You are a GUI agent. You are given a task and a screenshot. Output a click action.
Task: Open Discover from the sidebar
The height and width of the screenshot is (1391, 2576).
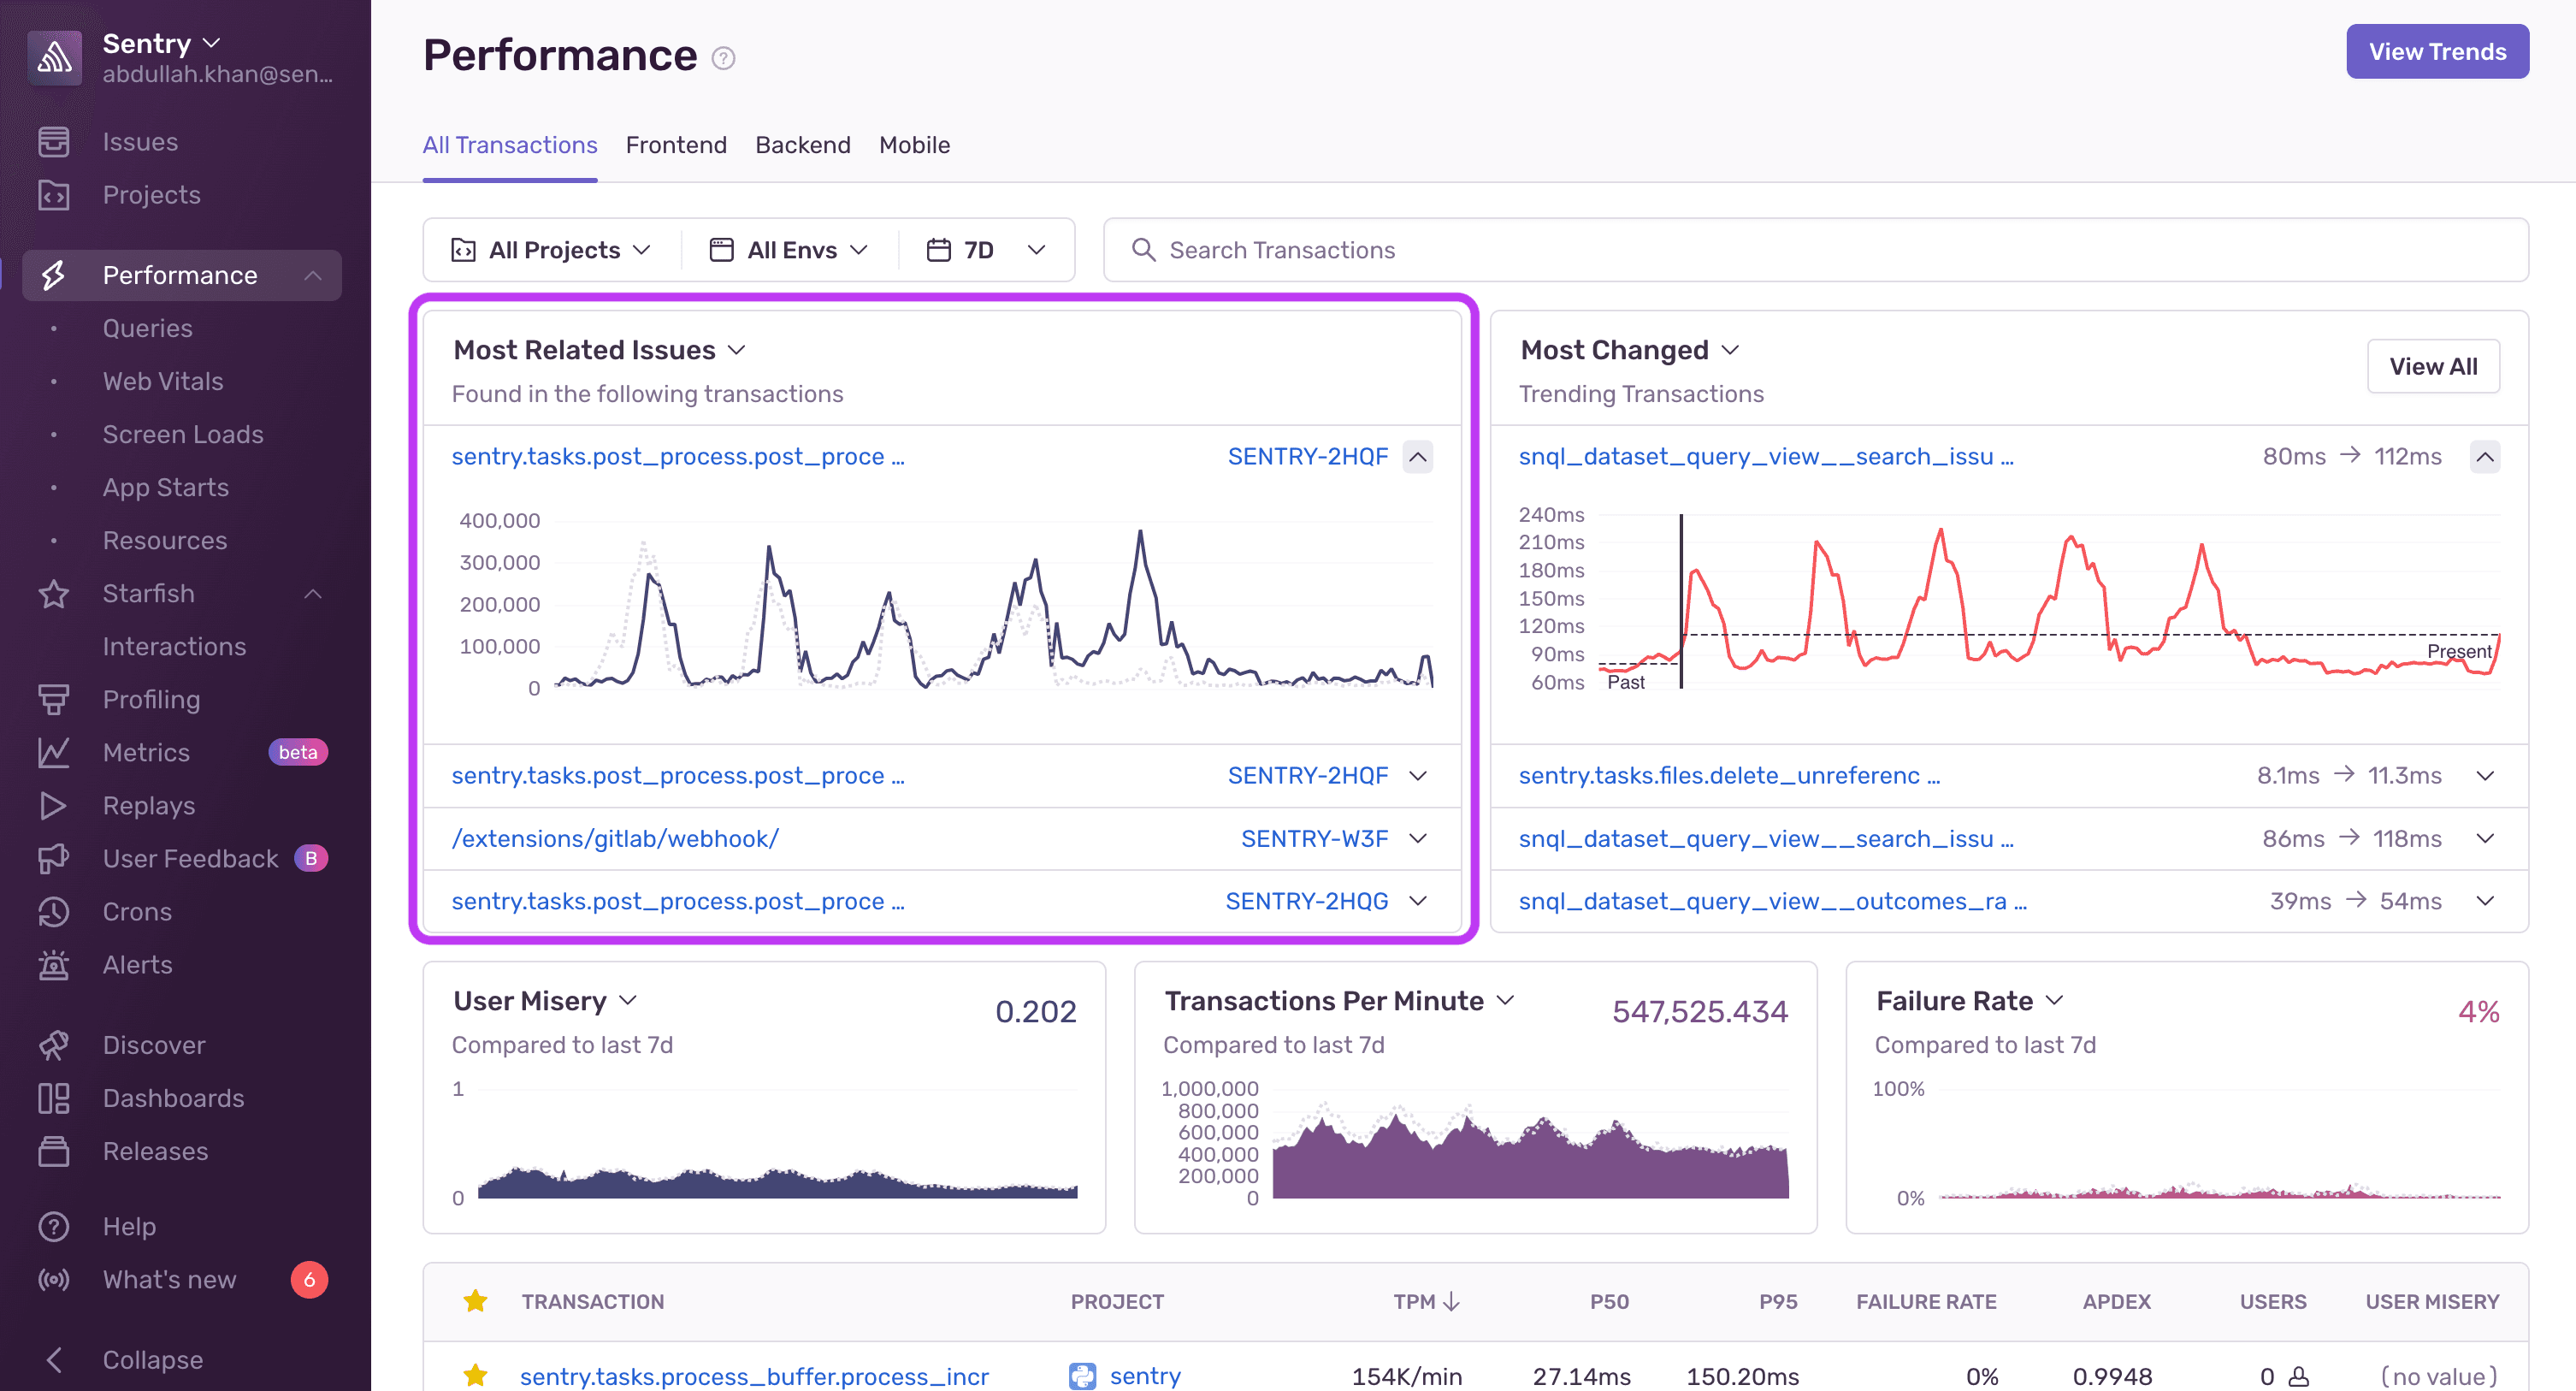[x=154, y=1044]
